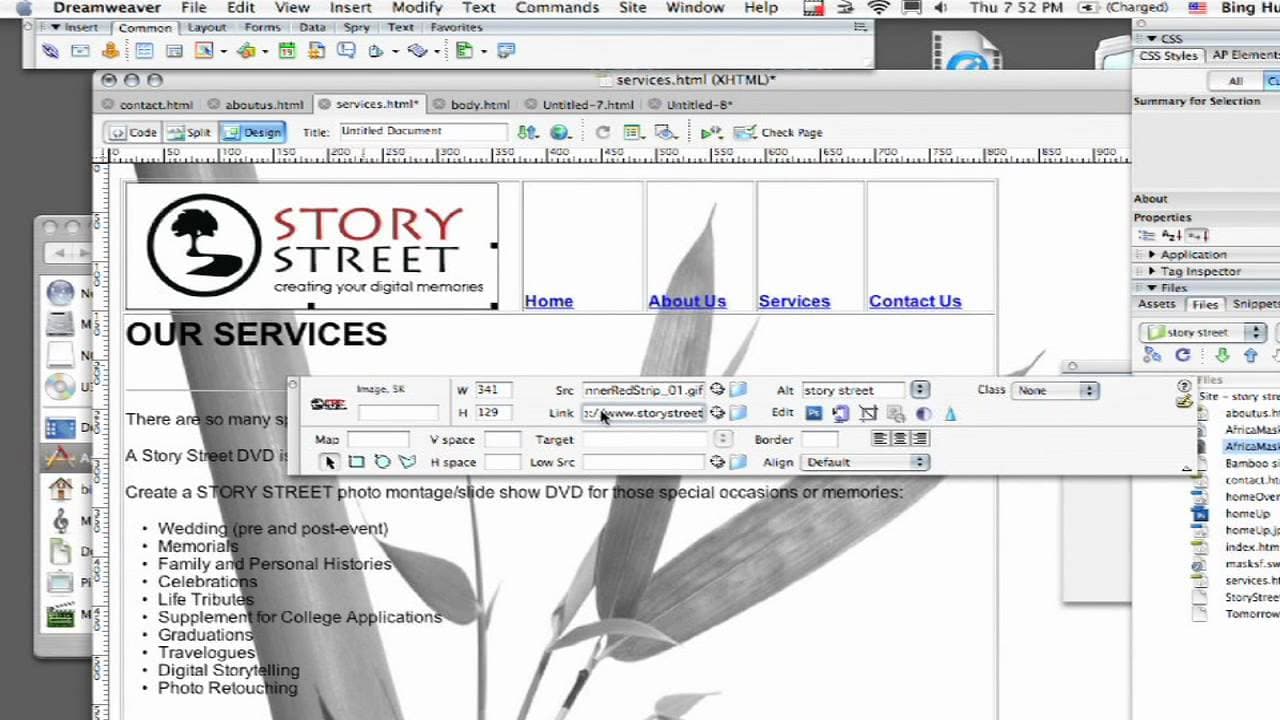Viewport: 1280px width, 720px height.
Task: Click the Refresh icon in Files panel
Action: (1182, 355)
